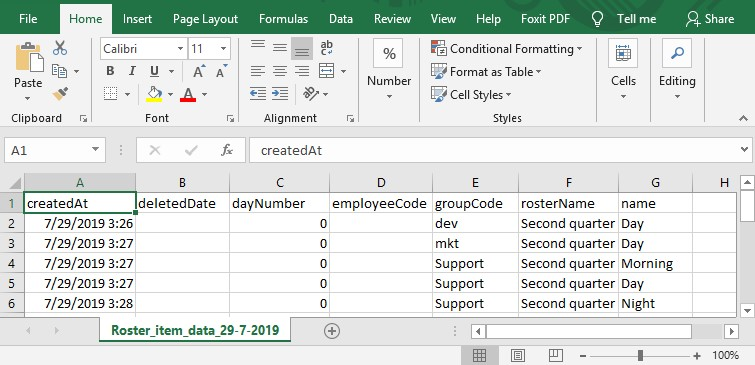Expand font name dropdown arrow

(x=180, y=49)
